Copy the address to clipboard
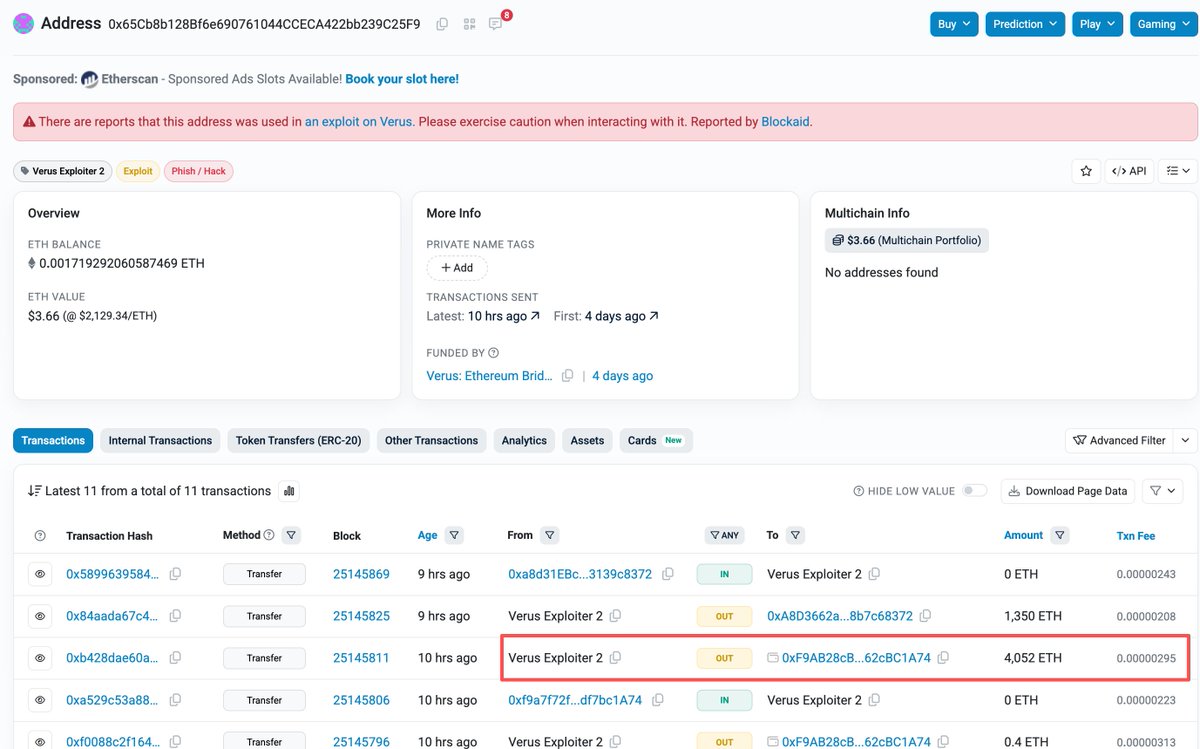The height and width of the screenshot is (749, 1200). coord(442,24)
